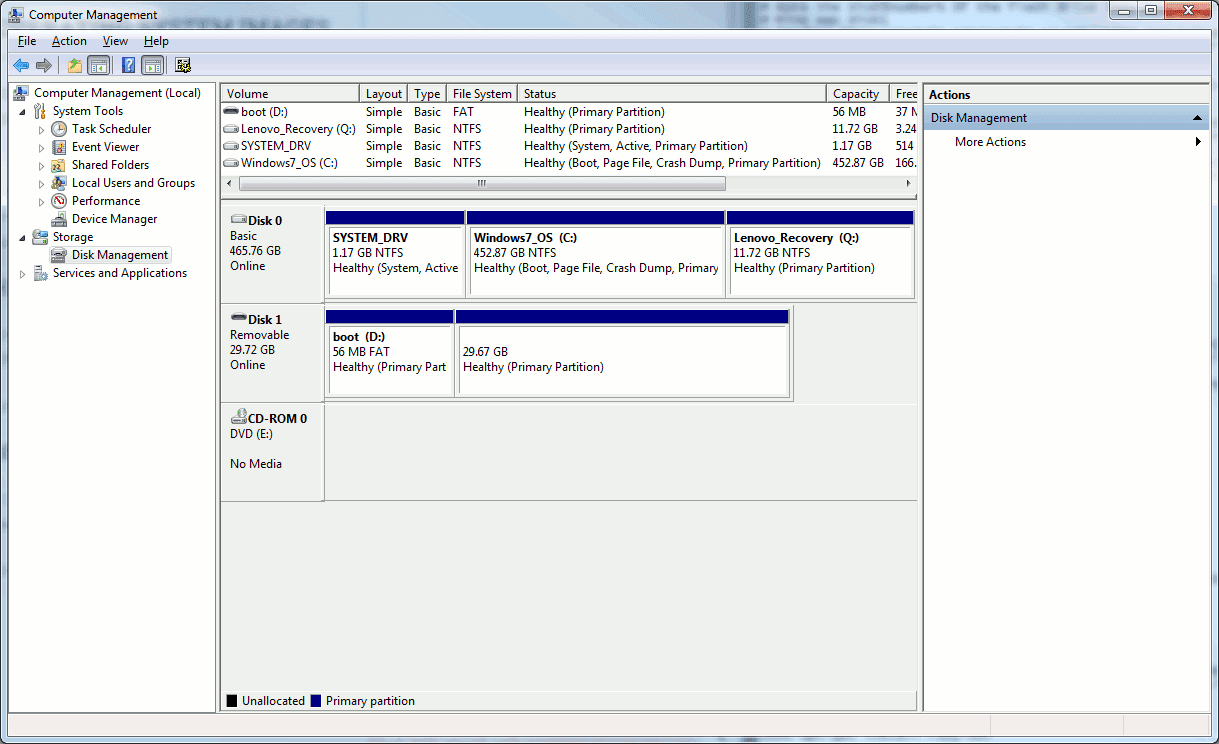Screen dimensions: 1219x744
Task: Click the Windows7_OS (C:) volume drive icon
Action: (x=231, y=163)
